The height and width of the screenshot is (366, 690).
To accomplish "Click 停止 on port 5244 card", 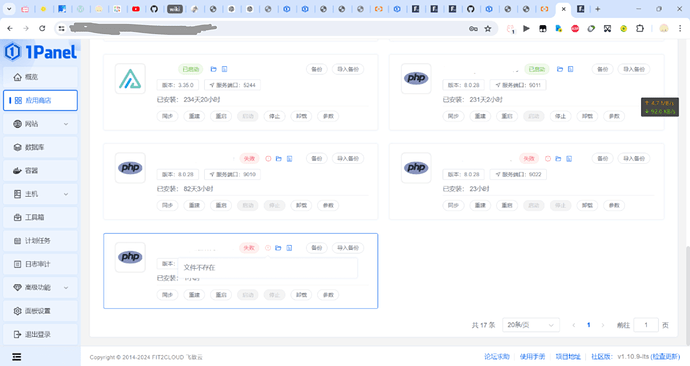I will (275, 116).
